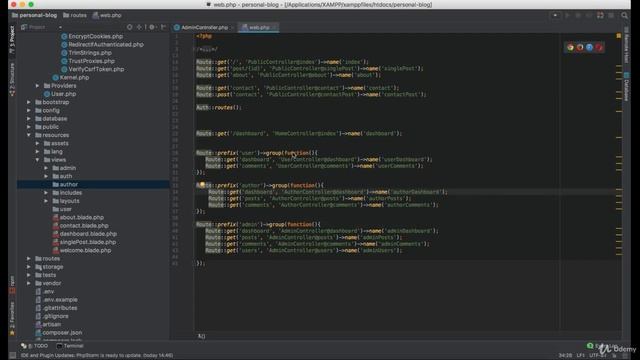Expand the public folder
The image size is (640, 360).
29,127
